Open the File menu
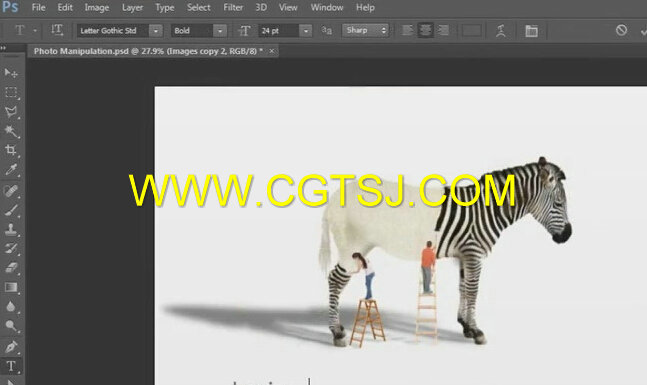The height and width of the screenshot is (385, 647). coord(38,7)
